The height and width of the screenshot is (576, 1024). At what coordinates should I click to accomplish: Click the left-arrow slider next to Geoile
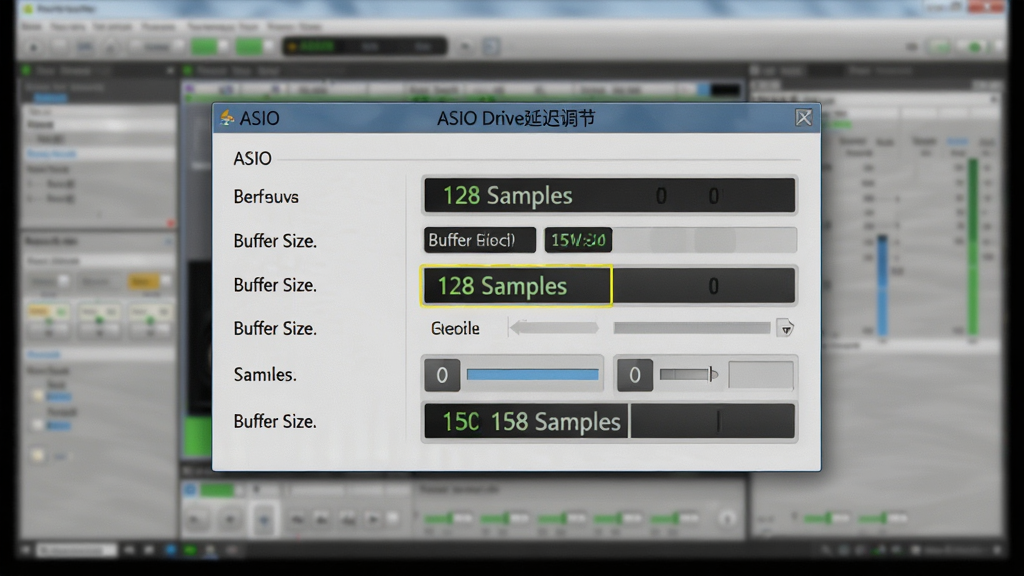554,328
